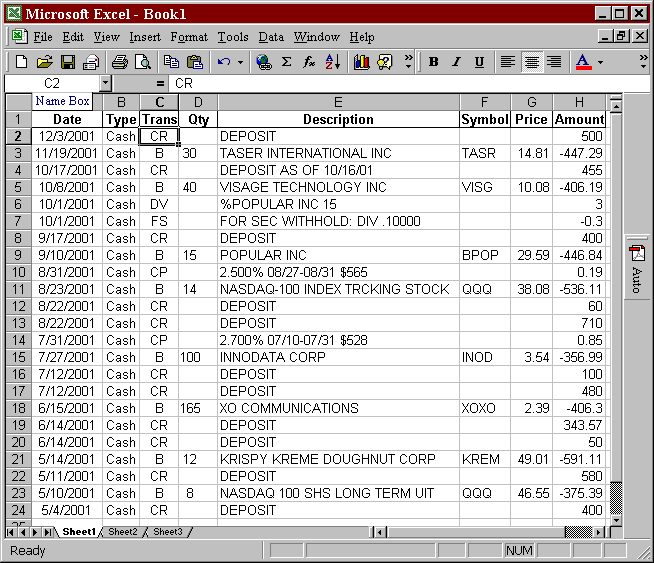Expand more Standard toolbar buttons chevron
The width and height of the screenshot is (654, 563).
point(408,61)
